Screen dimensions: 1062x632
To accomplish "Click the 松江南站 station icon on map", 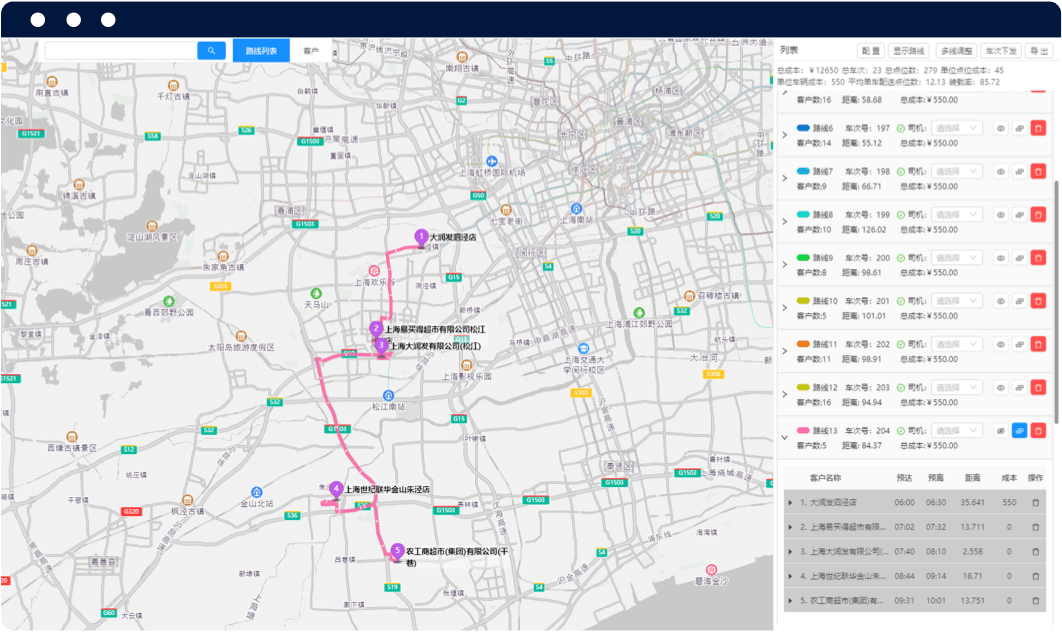I will 388,395.
